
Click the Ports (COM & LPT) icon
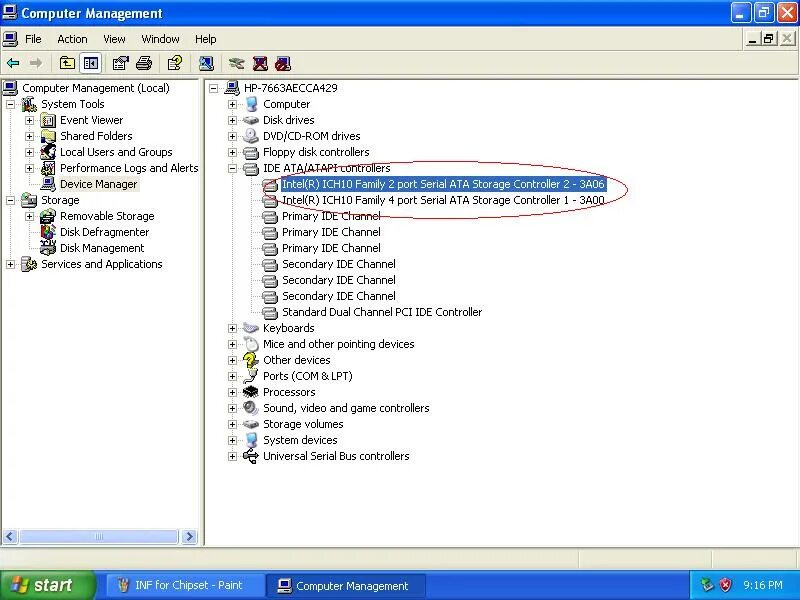[251, 376]
